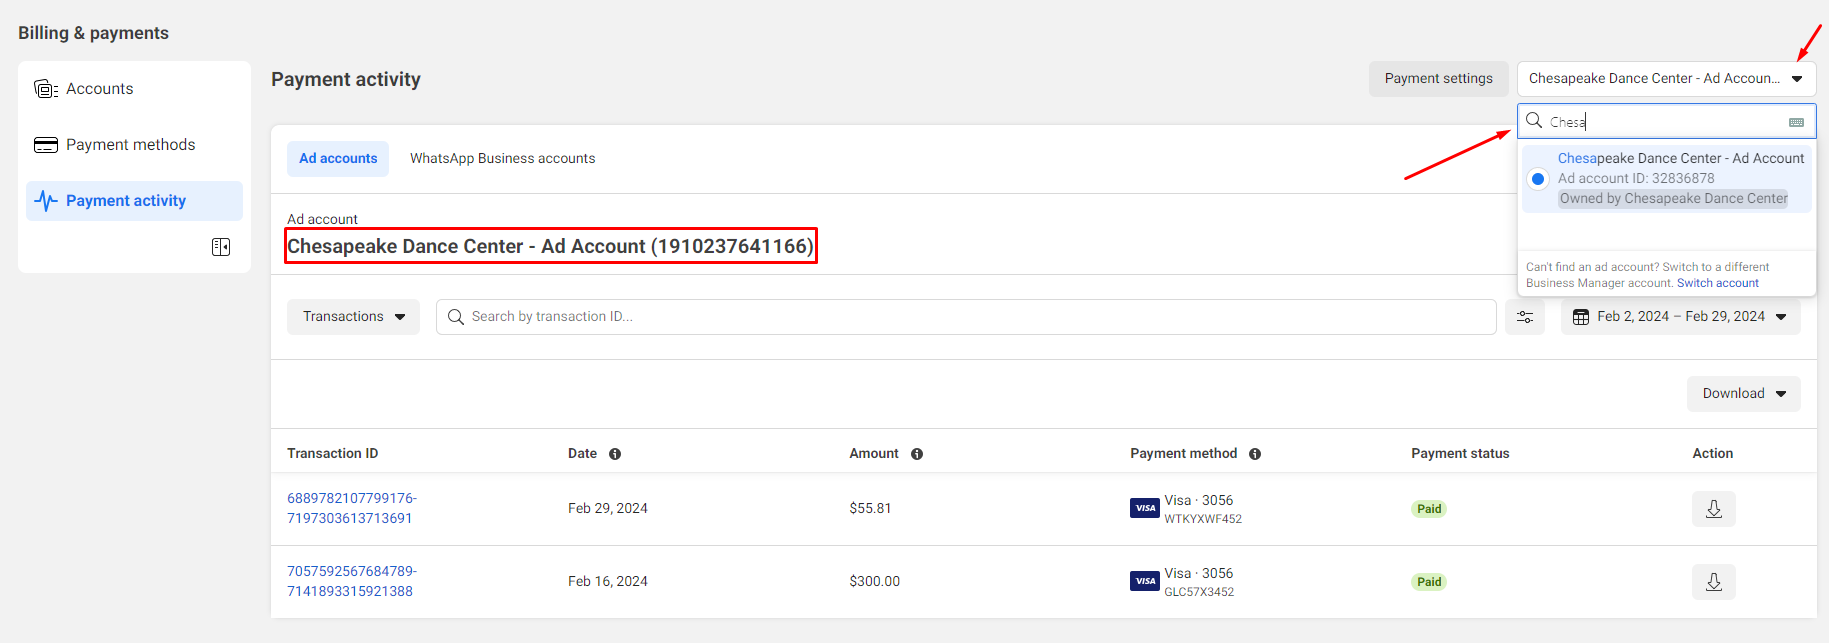
Task: Select Payment activity in the sidebar
Action: click(134, 201)
